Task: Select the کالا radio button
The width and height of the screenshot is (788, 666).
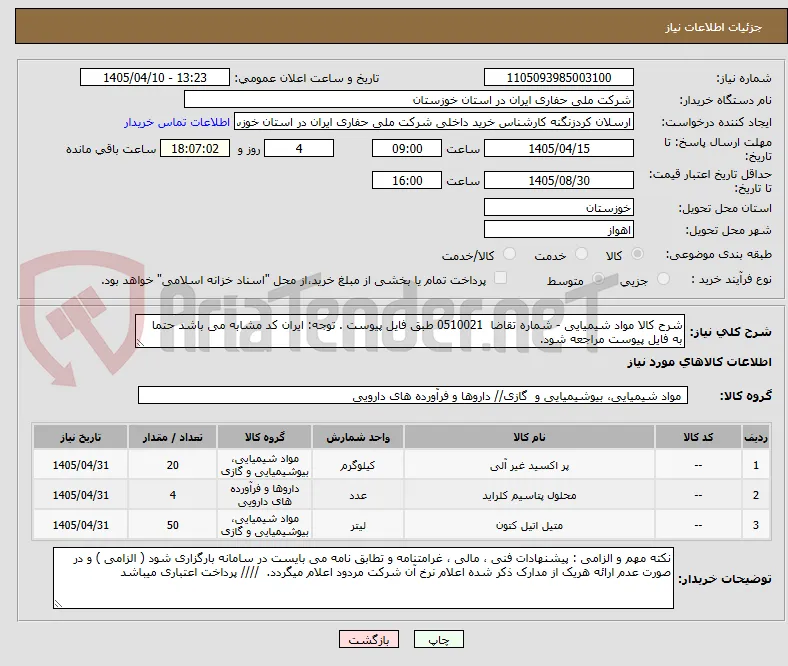Action: click(637, 254)
